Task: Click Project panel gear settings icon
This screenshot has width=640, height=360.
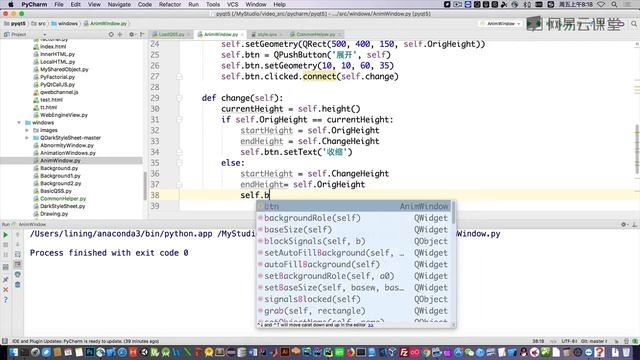Action: (x=131, y=35)
